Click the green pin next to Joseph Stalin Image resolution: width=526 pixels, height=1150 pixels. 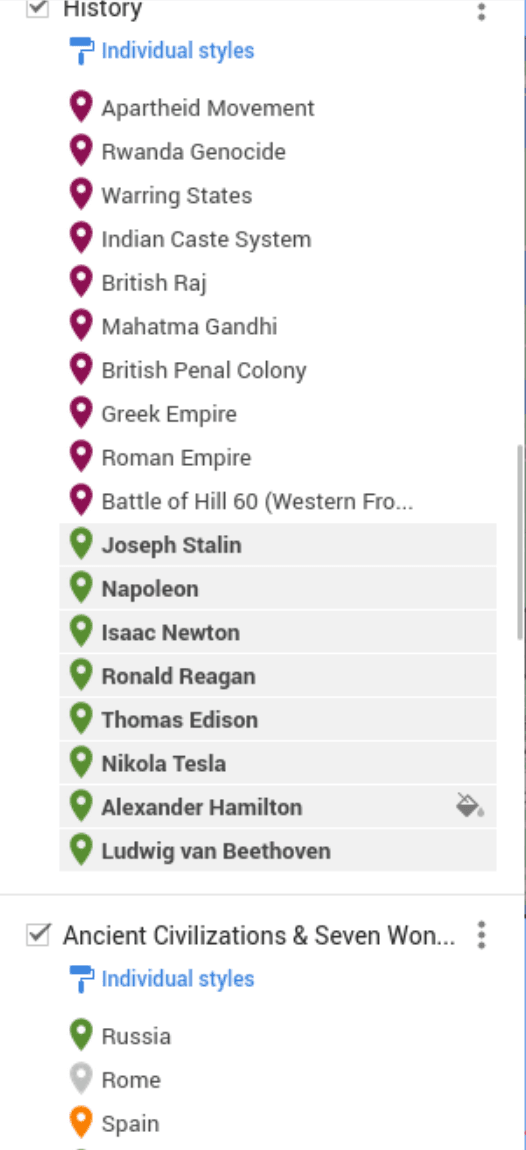coord(81,544)
